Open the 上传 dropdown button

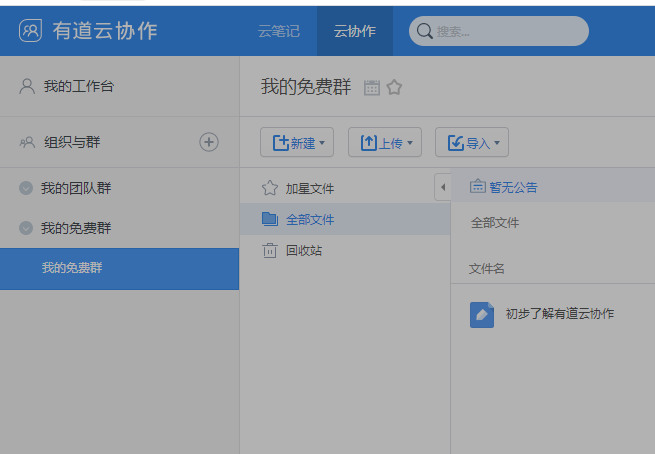click(385, 142)
